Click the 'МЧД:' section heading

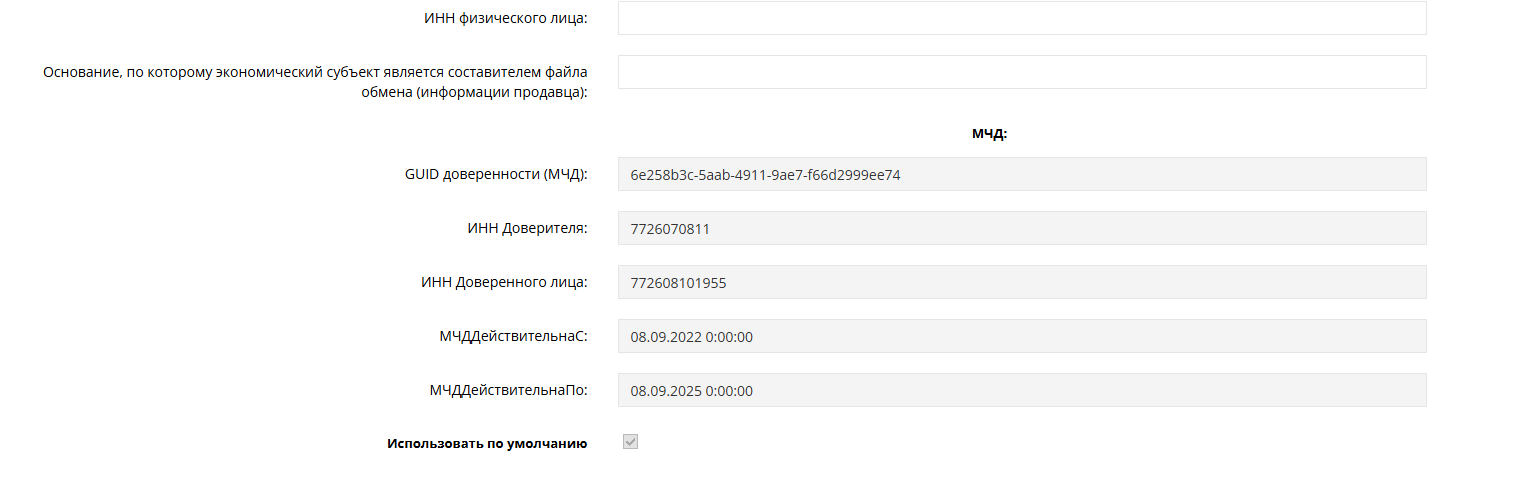click(989, 134)
